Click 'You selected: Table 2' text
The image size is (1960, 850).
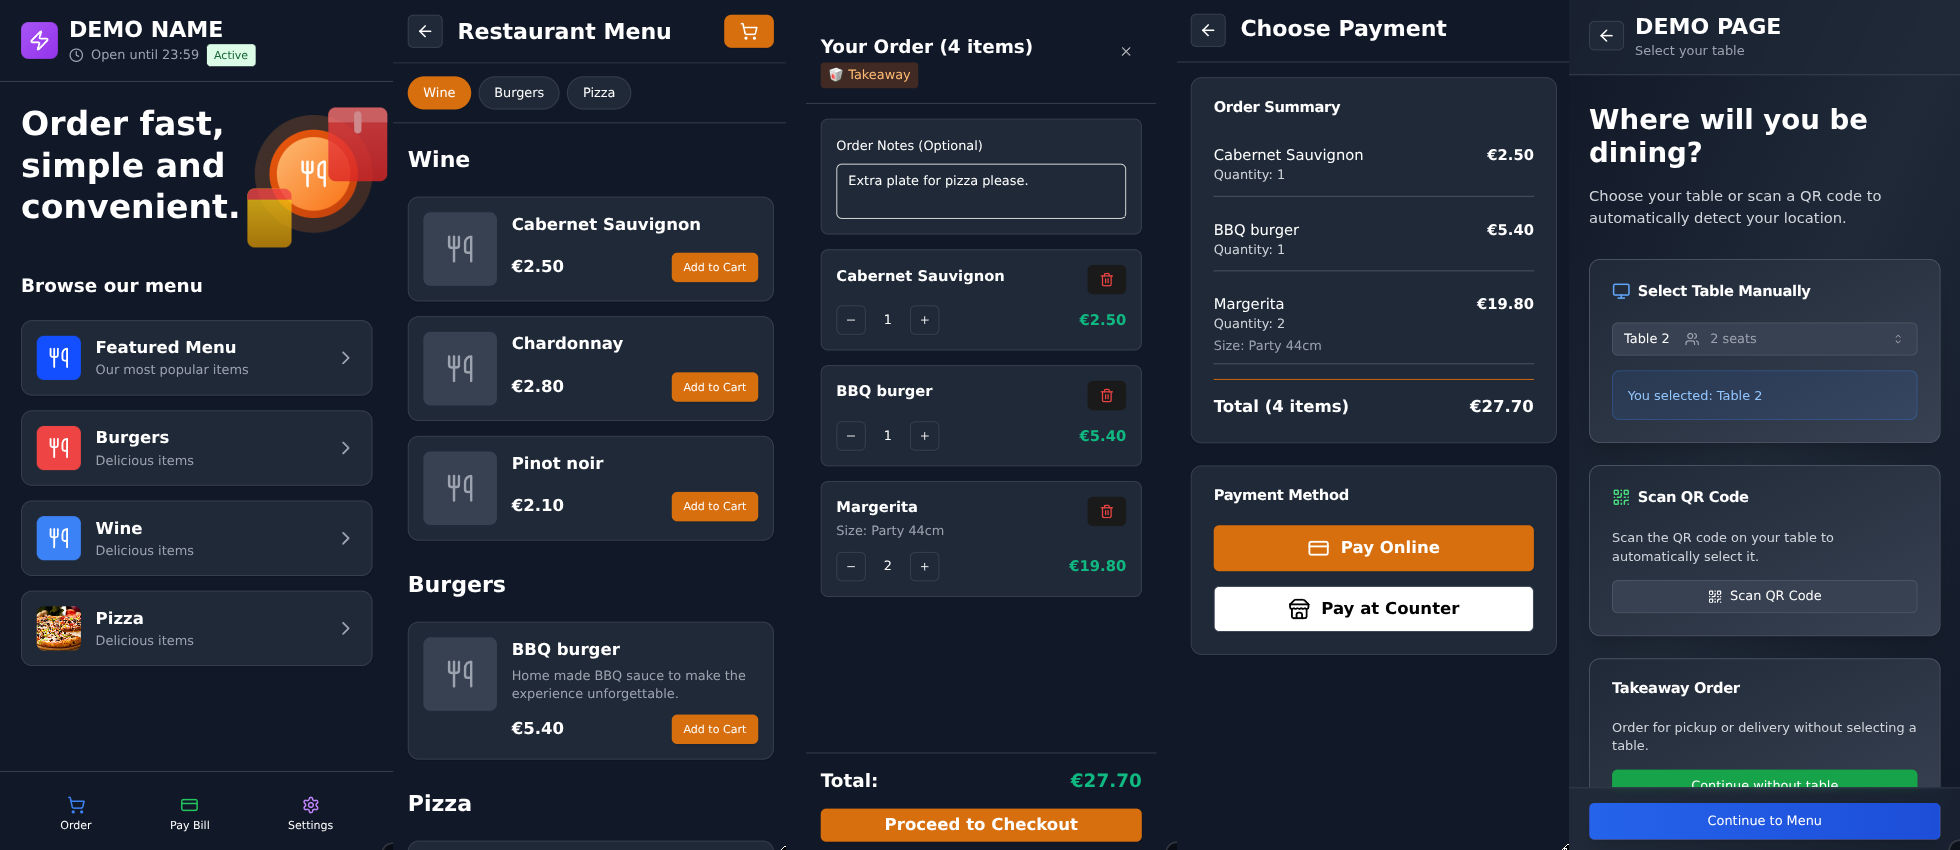click(1694, 396)
